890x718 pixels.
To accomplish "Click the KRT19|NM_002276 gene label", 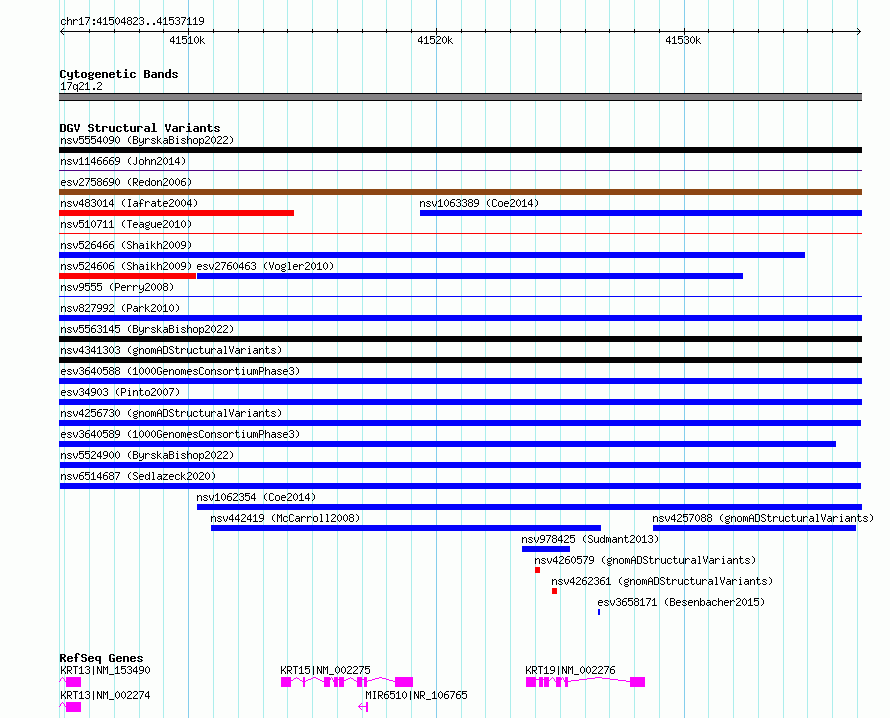I will click(570, 670).
